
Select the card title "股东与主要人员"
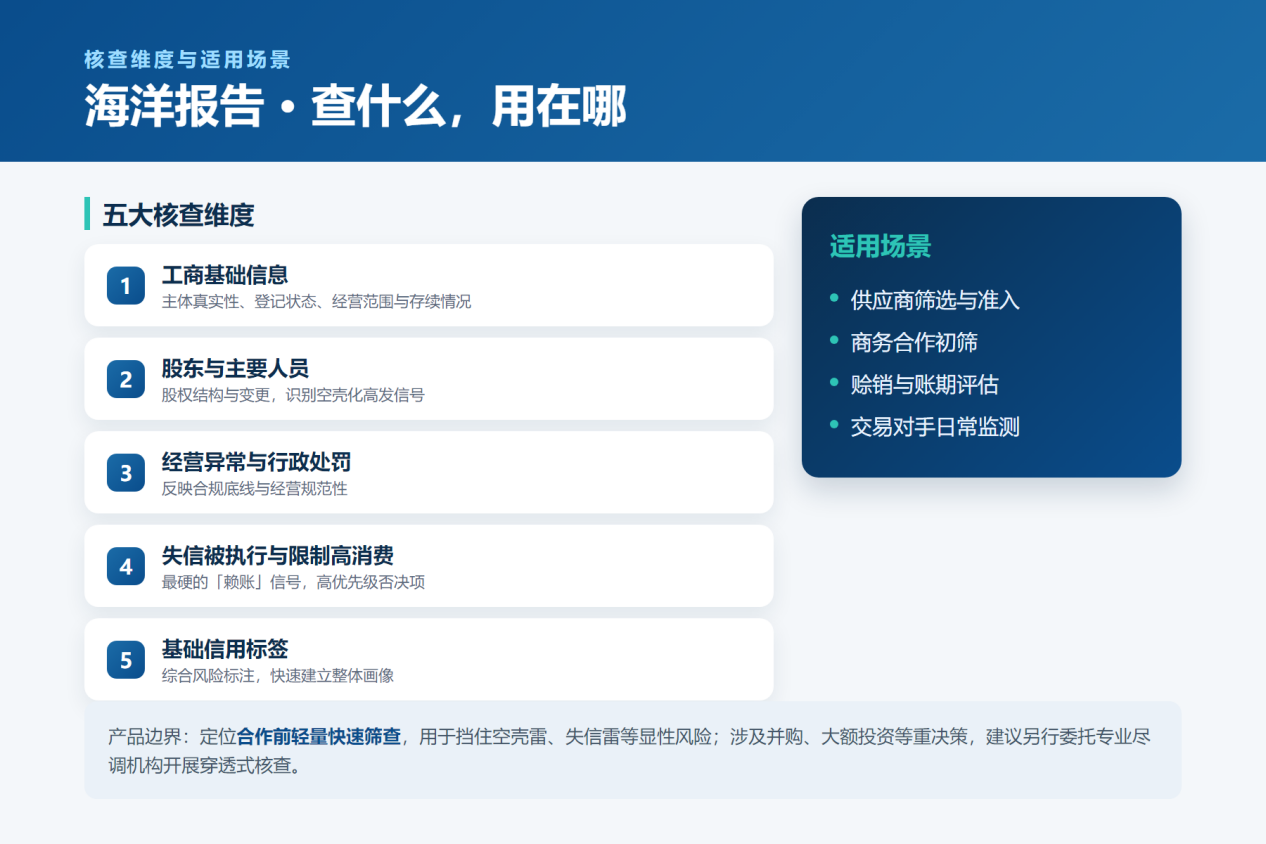pos(235,369)
